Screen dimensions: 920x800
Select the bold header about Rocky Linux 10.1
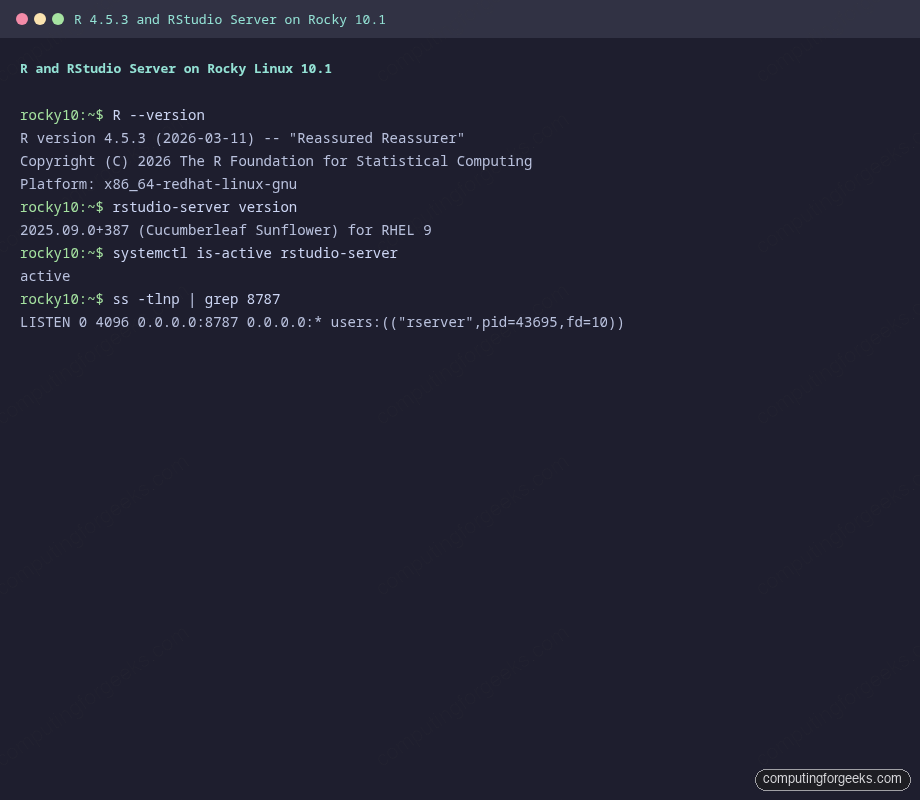coord(175,68)
